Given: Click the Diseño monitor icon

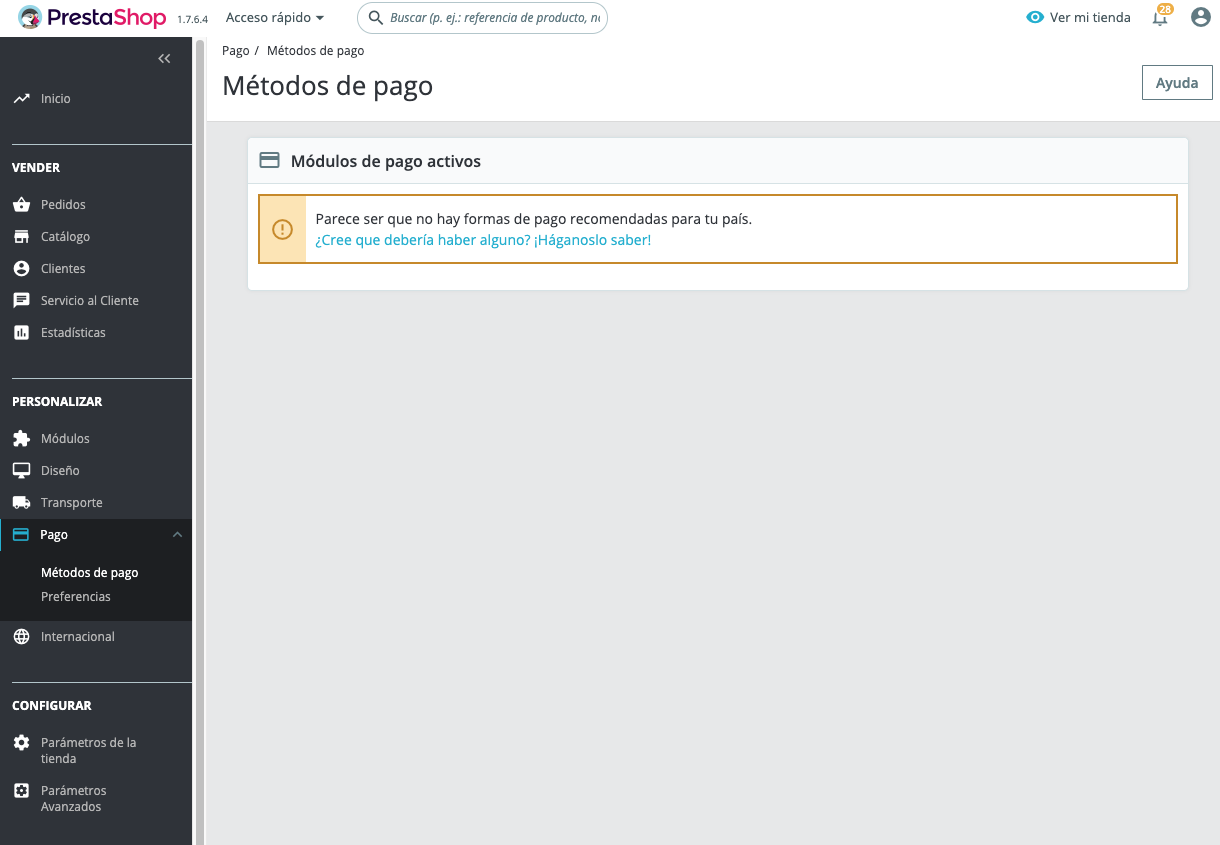Looking at the screenshot, I should [21, 471].
